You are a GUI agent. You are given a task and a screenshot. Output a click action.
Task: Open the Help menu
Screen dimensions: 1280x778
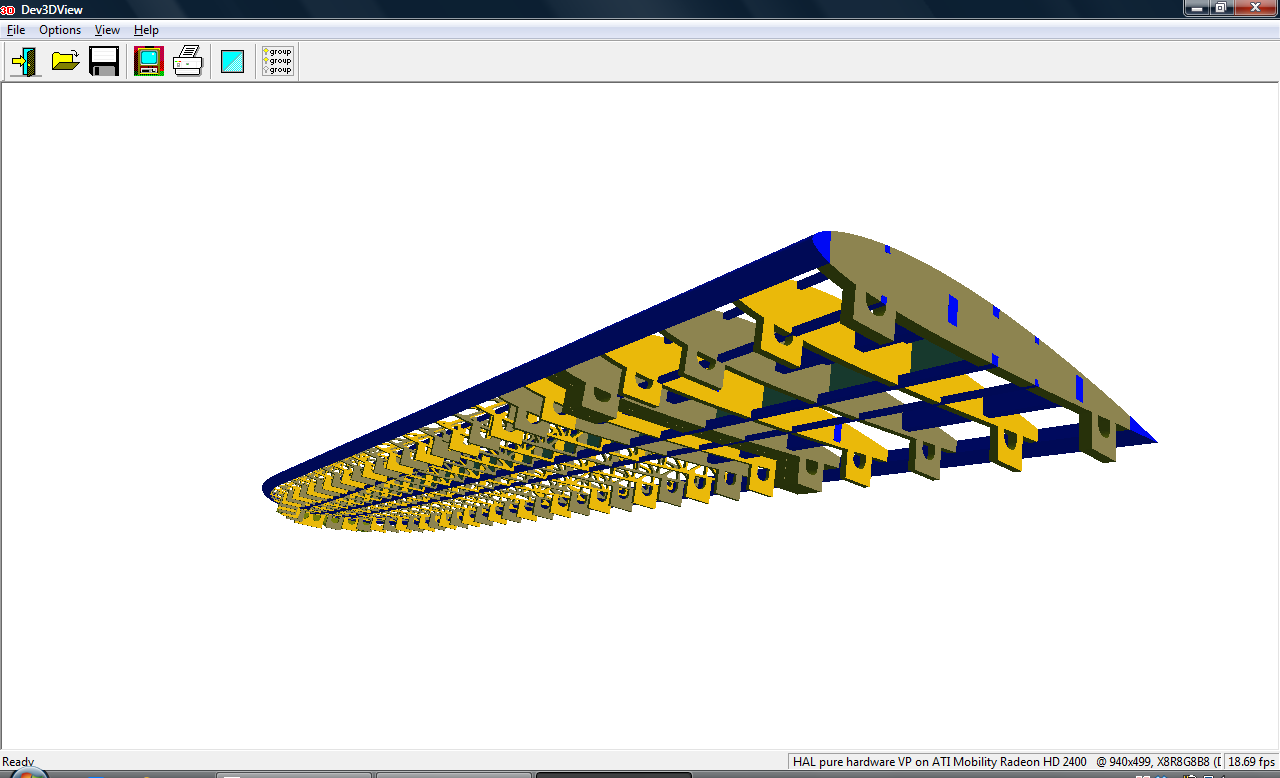pyautogui.click(x=146, y=30)
